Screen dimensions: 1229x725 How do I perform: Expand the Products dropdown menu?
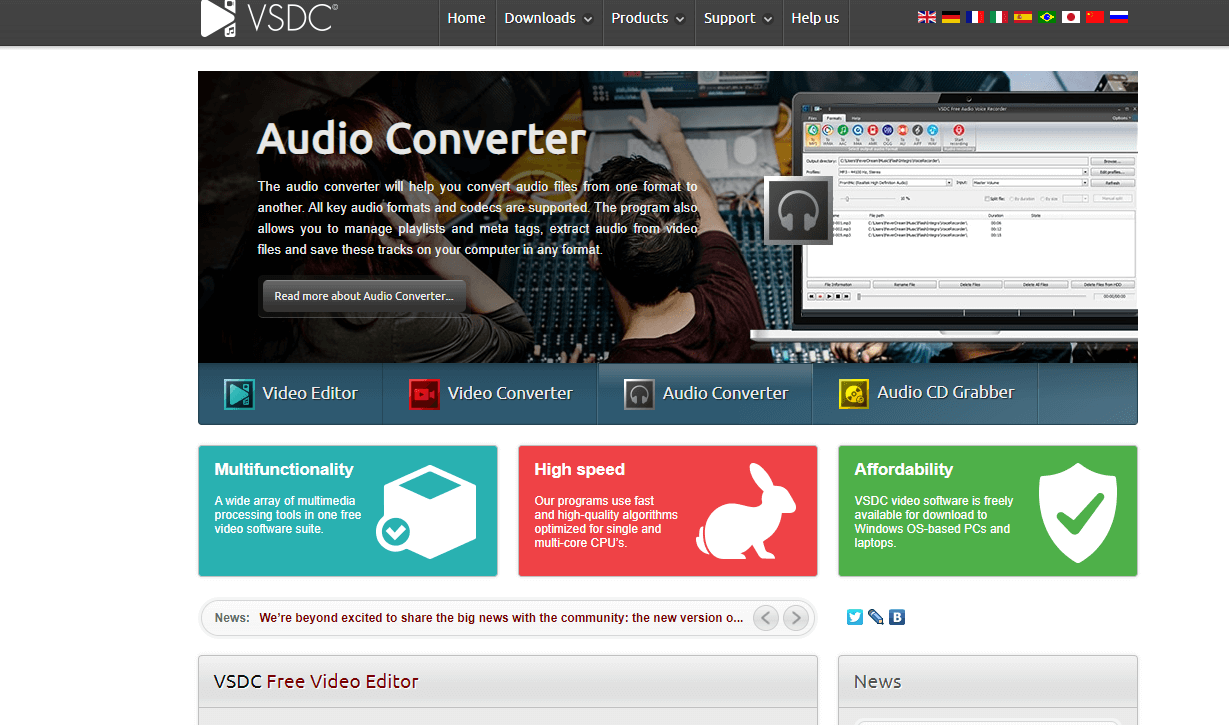point(648,18)
